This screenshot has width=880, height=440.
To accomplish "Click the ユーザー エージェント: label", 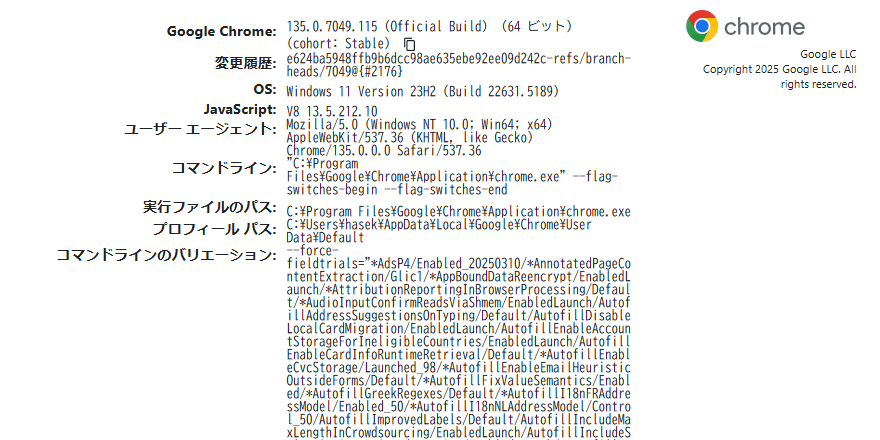I will (x=200, y=130).
